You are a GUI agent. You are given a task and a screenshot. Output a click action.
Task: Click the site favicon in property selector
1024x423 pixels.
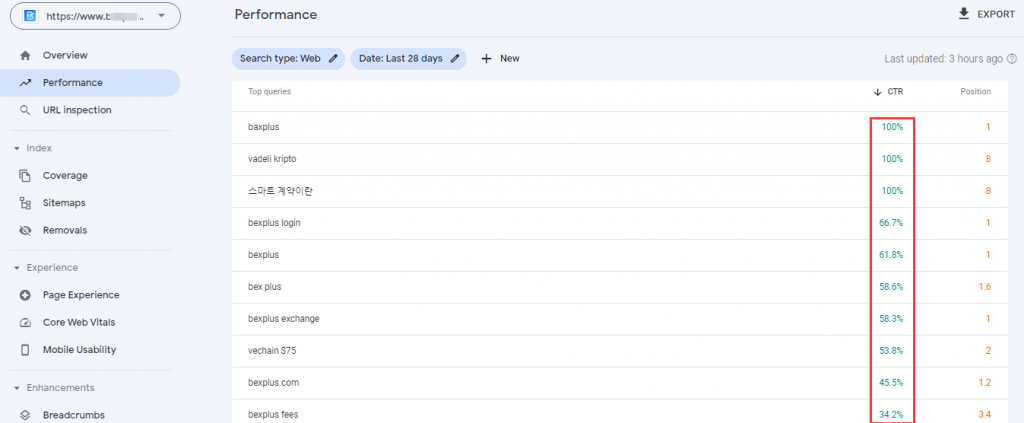coord(30,16)
